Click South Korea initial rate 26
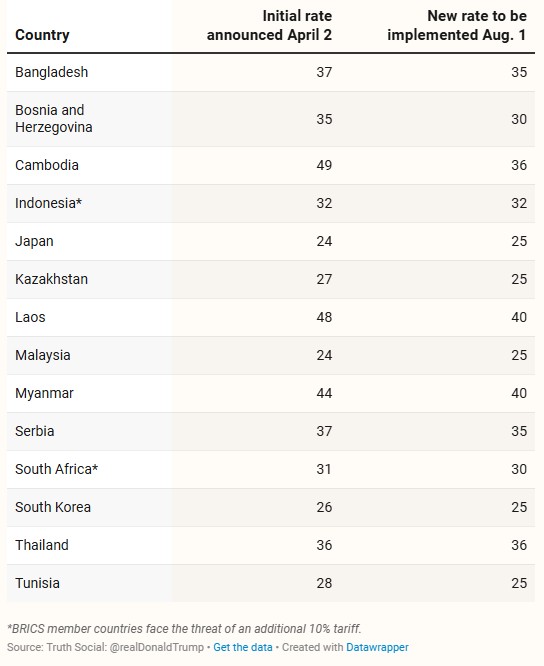544x666 pixels. pyautogui.click(x=324, y=507)
